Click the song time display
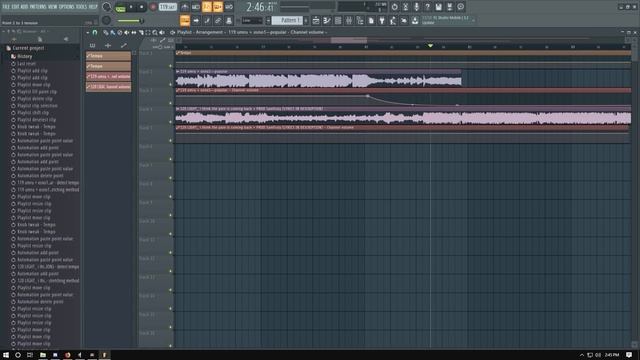This screenshot has height=360, width=640. click(260, 7)
